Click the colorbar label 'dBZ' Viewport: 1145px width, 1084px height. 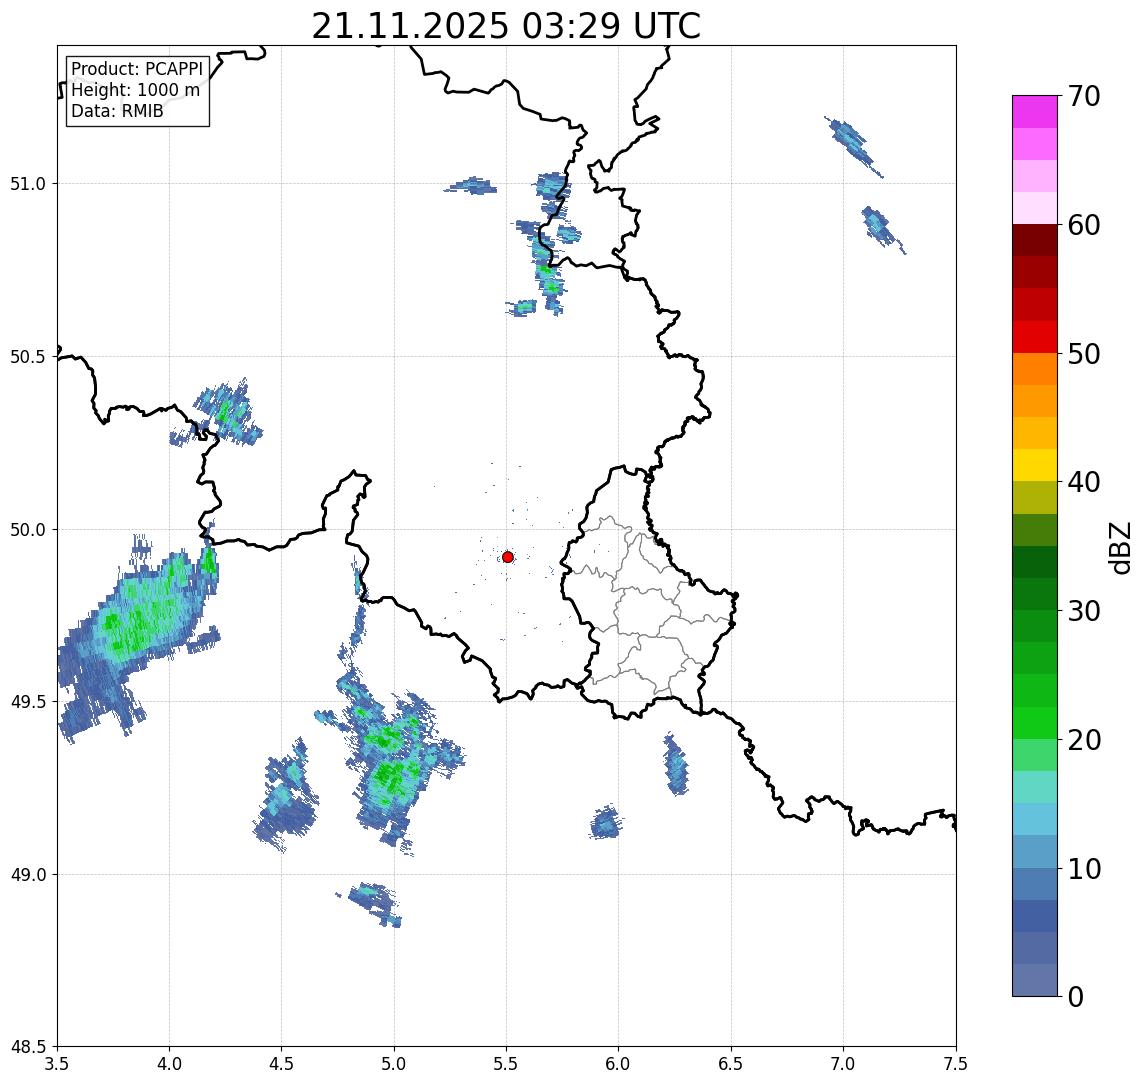point(1119,548)
